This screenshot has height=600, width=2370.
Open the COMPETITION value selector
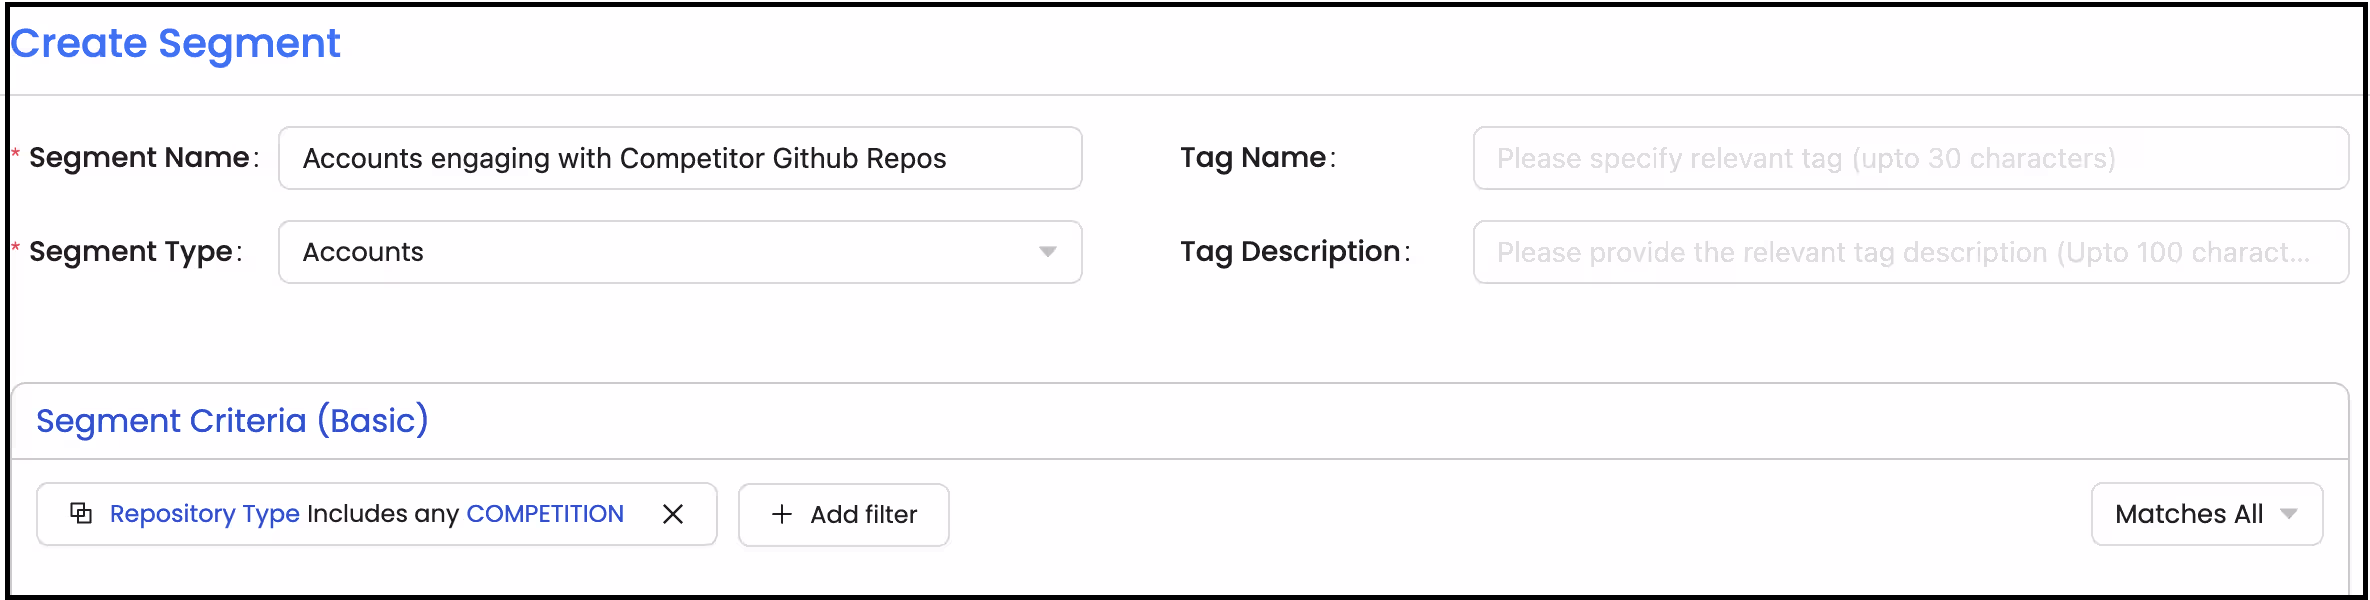[545, 513]
